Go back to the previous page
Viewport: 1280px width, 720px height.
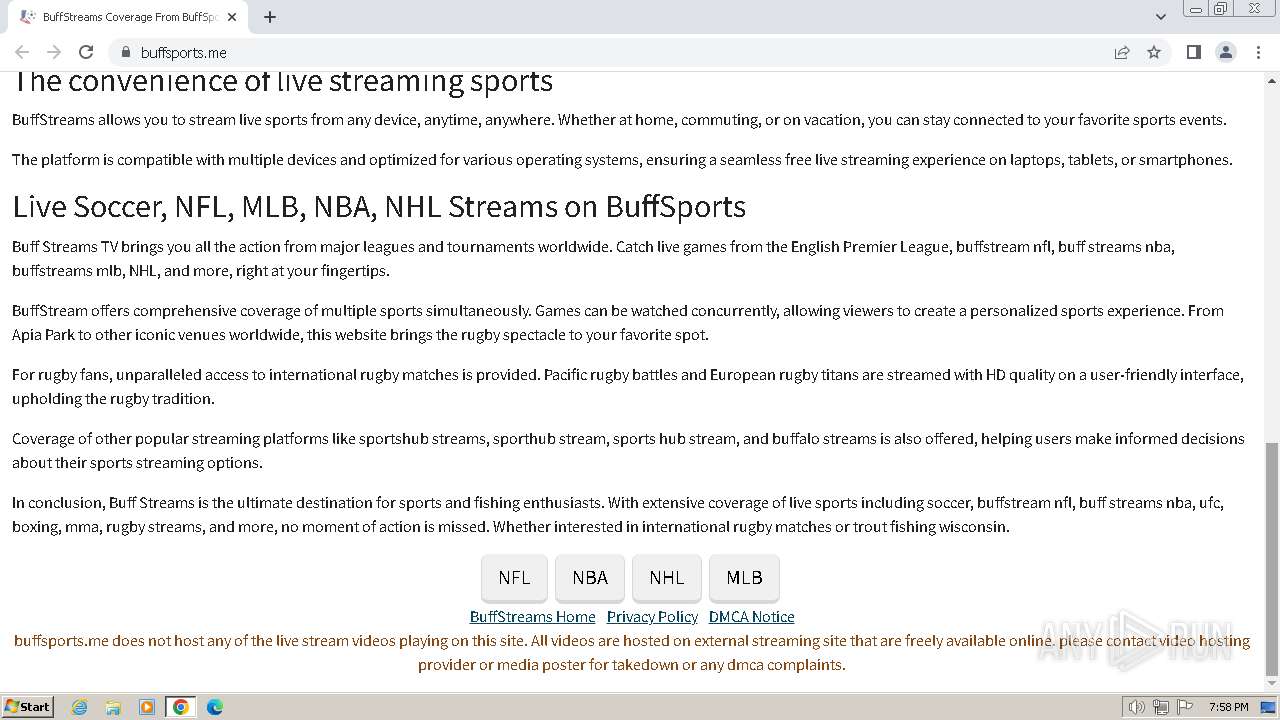pyautogui.click(x=22, y=52)
